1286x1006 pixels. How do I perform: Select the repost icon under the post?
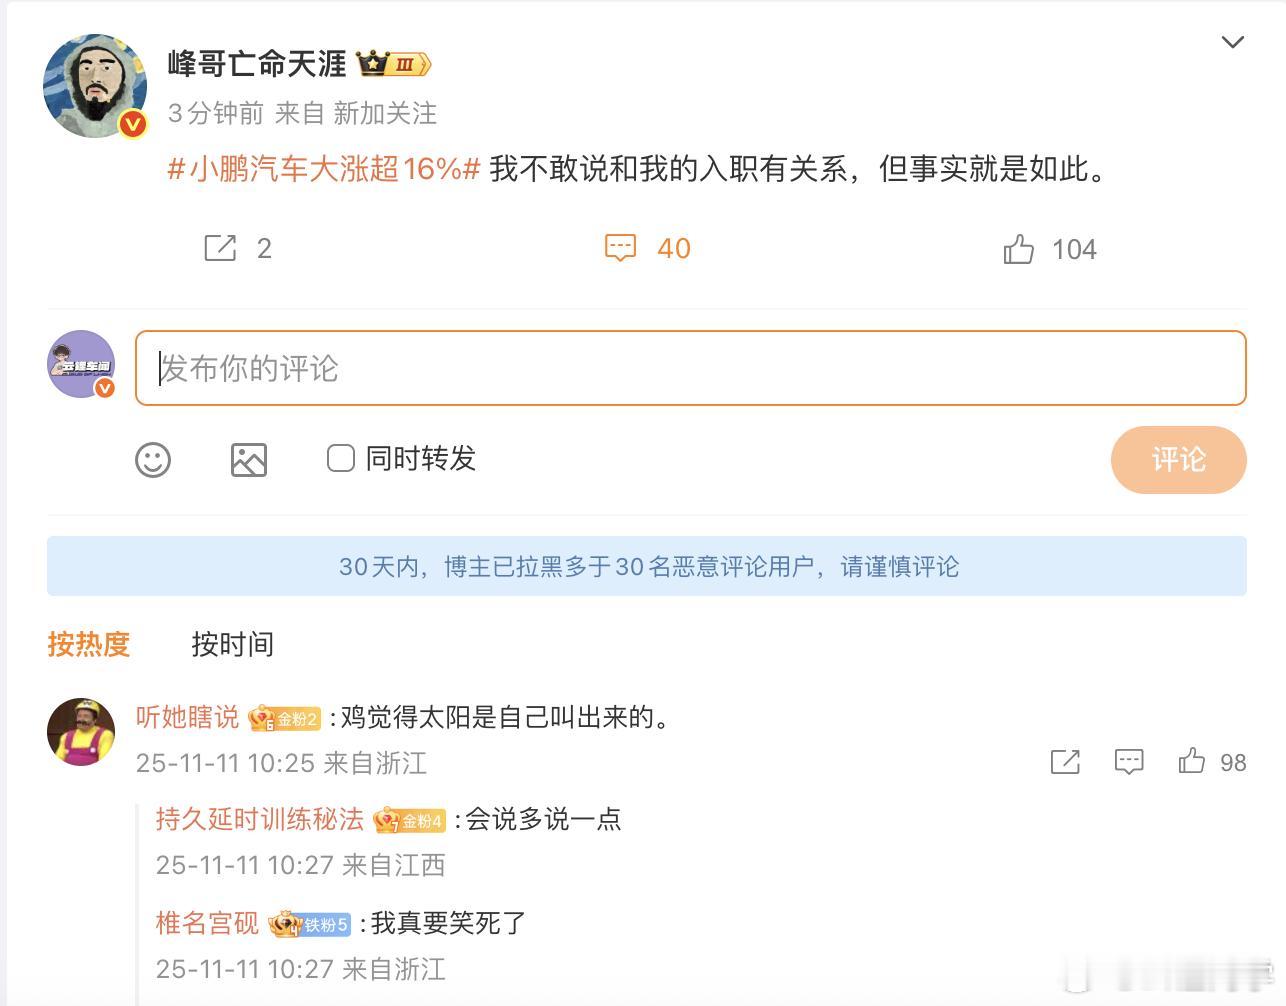[222, 248]
